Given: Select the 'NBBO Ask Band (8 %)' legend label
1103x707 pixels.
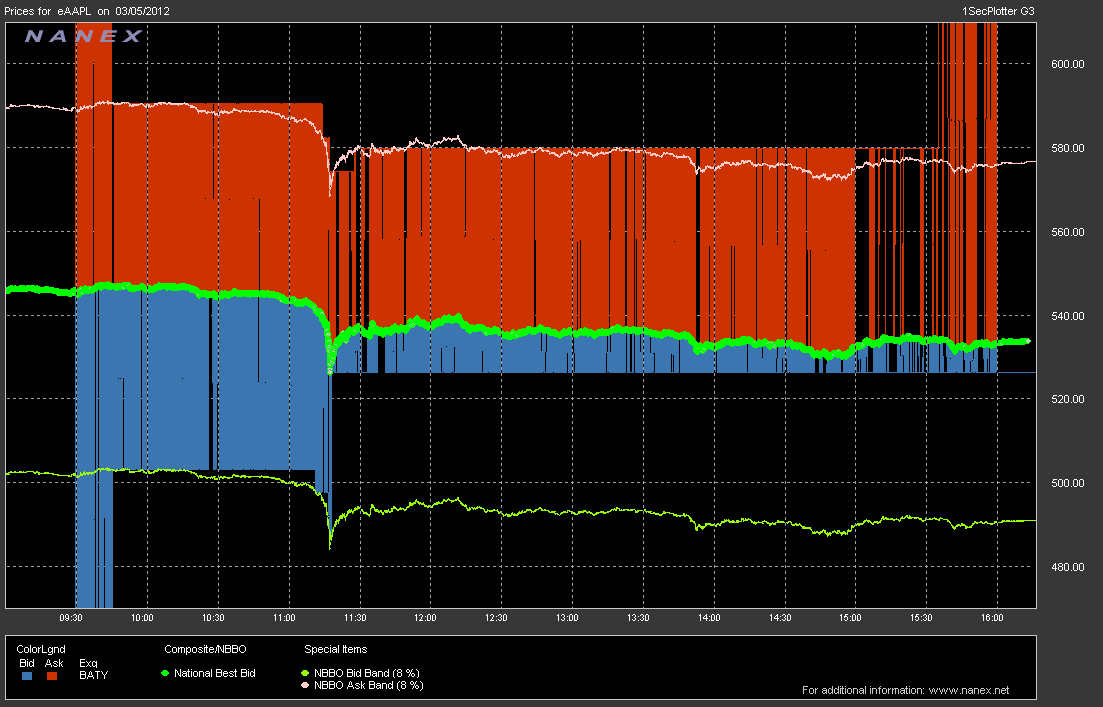Looking at the screenshot, I should point(369,685).
